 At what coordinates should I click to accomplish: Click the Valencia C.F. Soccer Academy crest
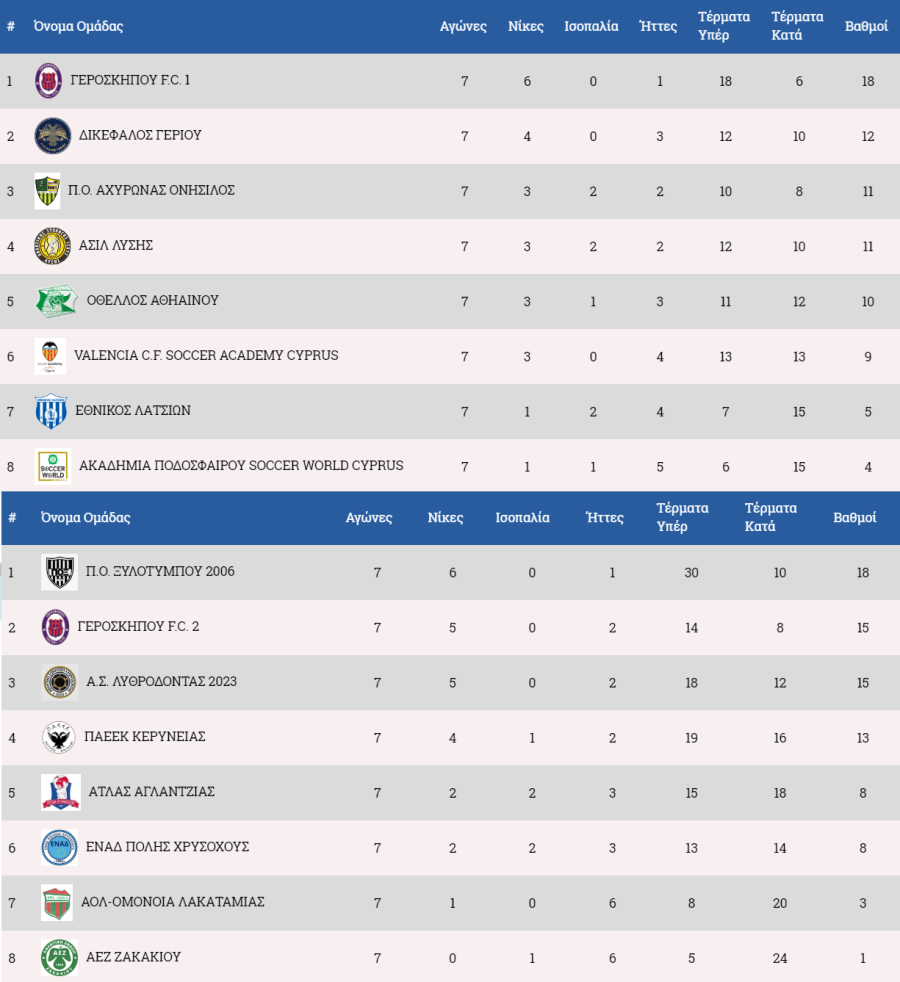tap(50, 356)
